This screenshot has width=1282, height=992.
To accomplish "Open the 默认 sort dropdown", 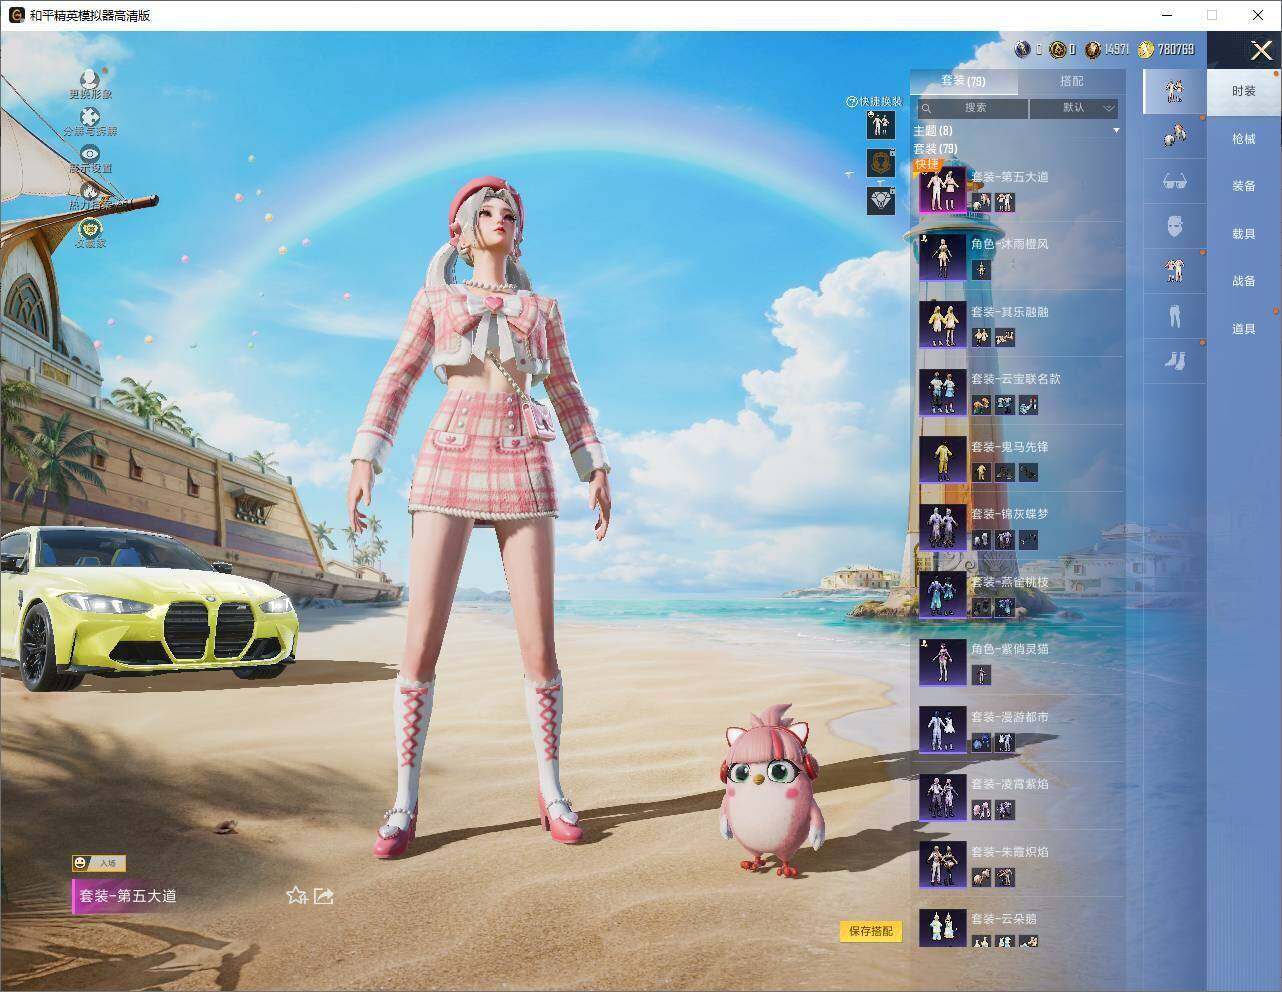I will point(1074,108).
